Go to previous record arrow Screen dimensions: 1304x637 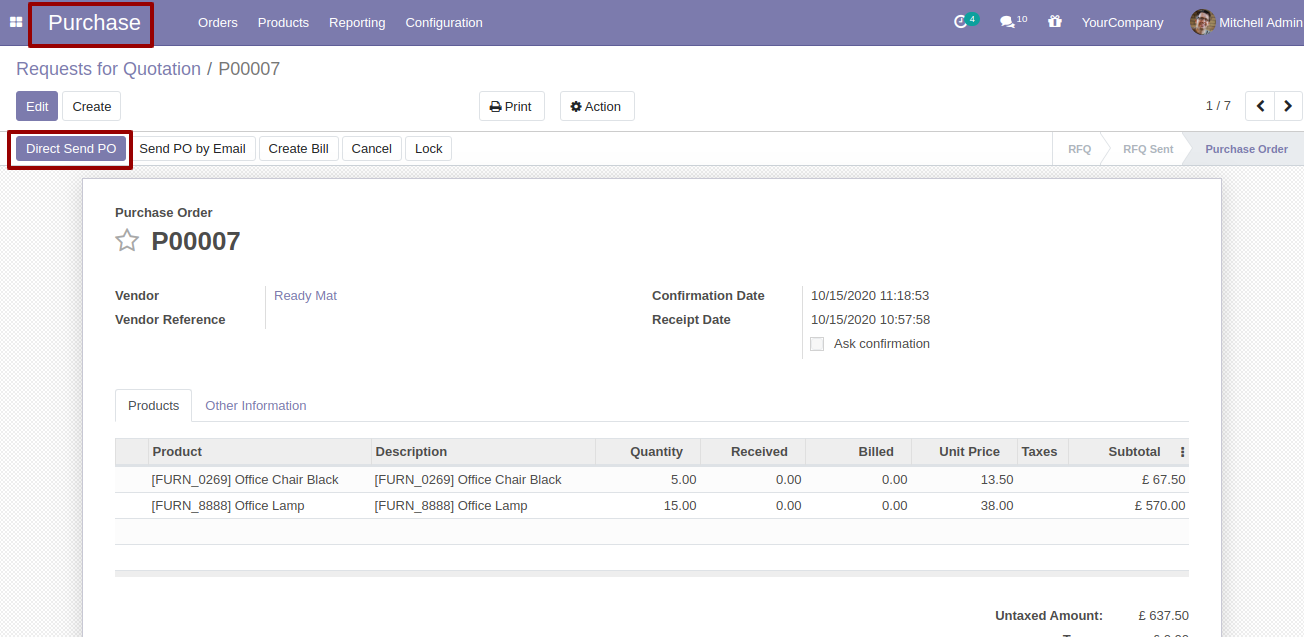[x=1260, y=106]
